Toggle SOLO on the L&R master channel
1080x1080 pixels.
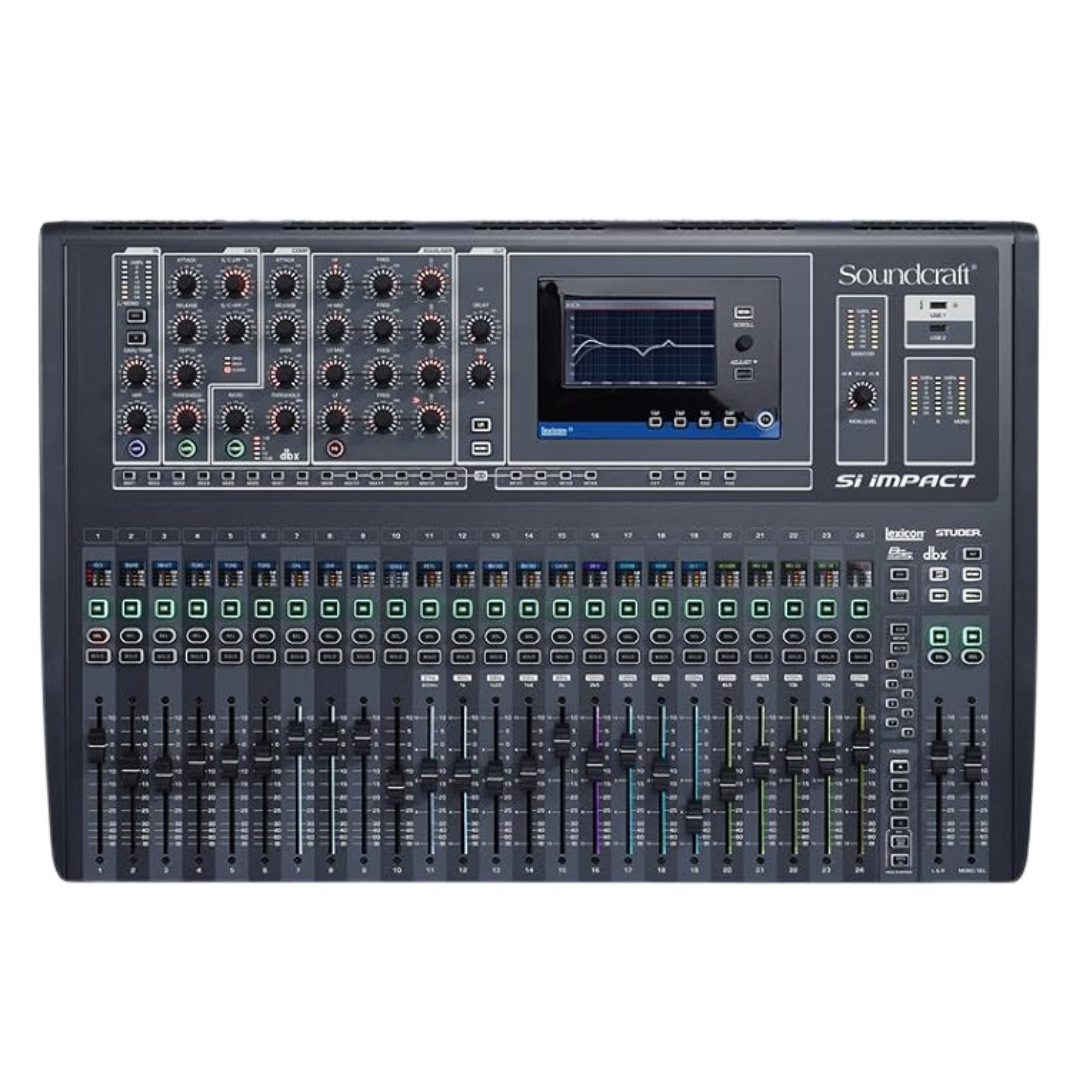[x=939, y=655]
